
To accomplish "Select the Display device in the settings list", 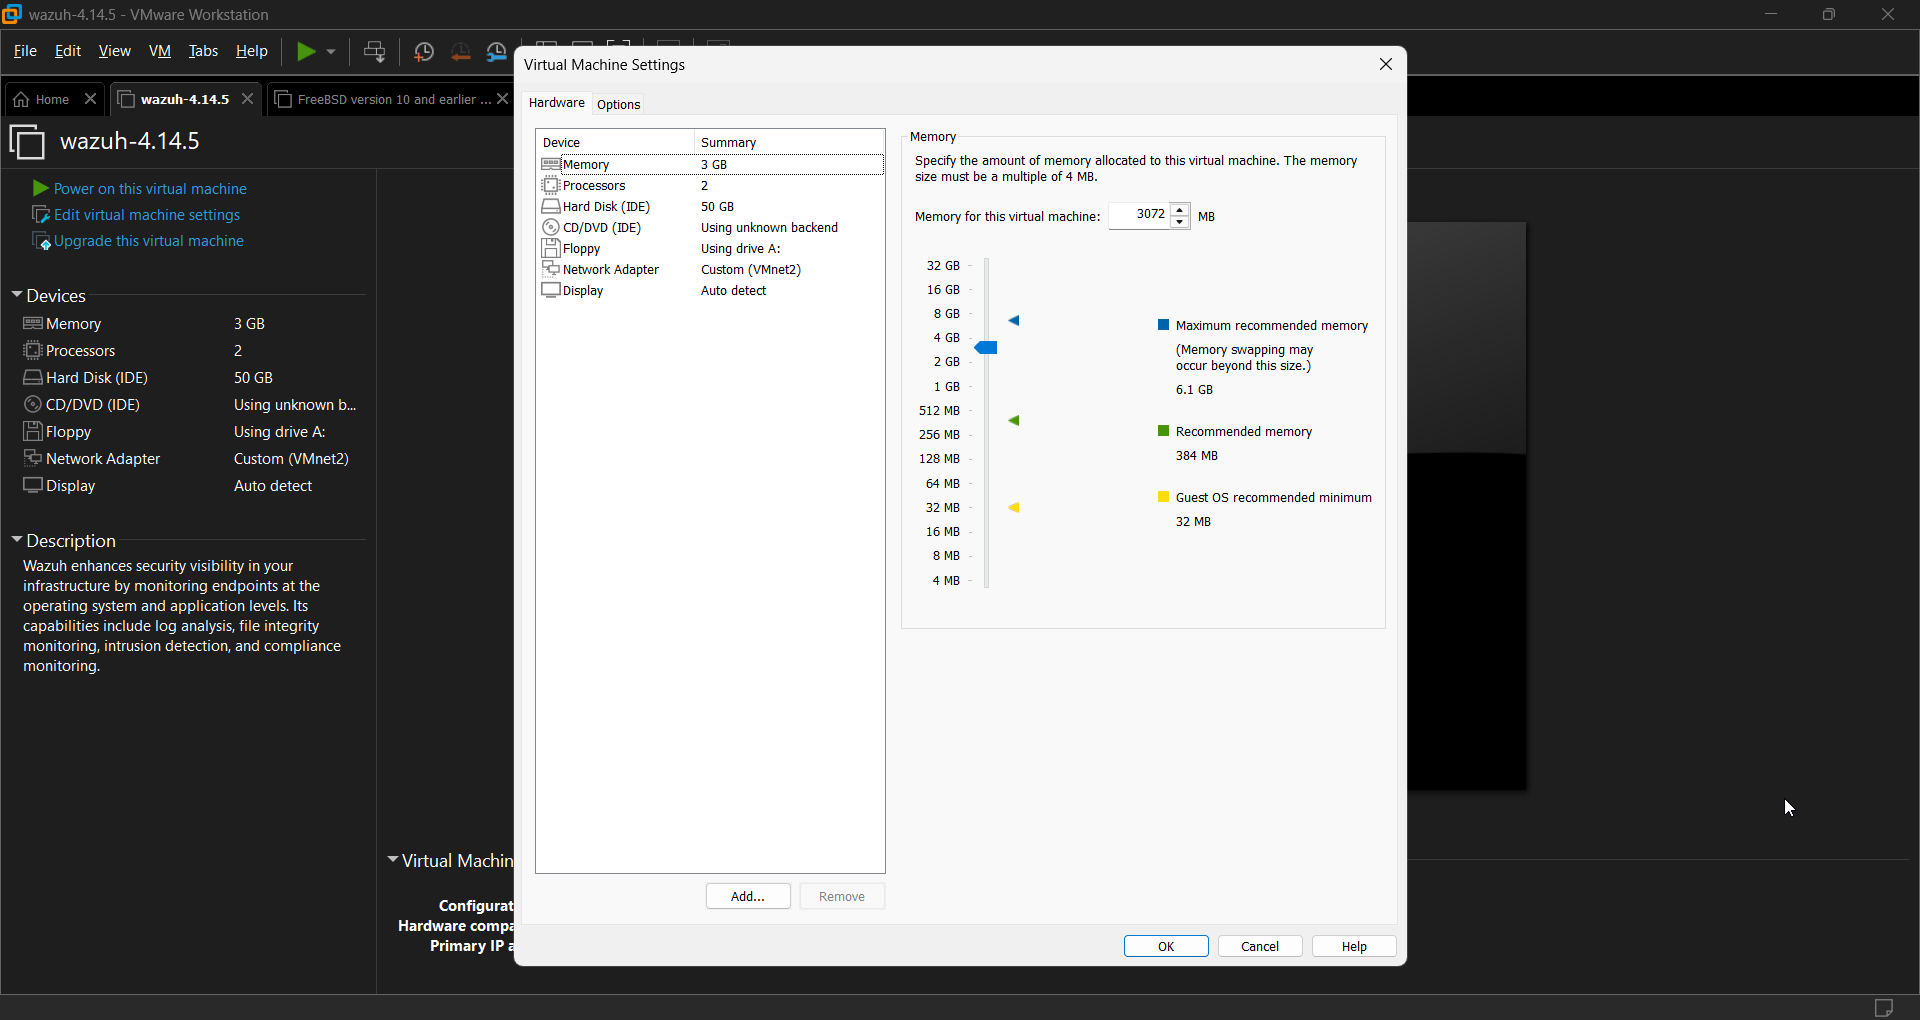I will [711, 291].
